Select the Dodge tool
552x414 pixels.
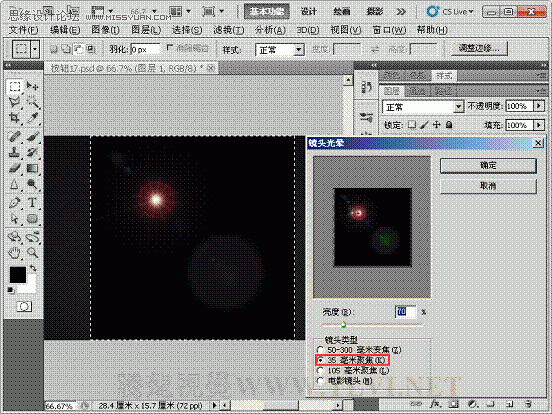pyautogui.click(x=32, y=184)
